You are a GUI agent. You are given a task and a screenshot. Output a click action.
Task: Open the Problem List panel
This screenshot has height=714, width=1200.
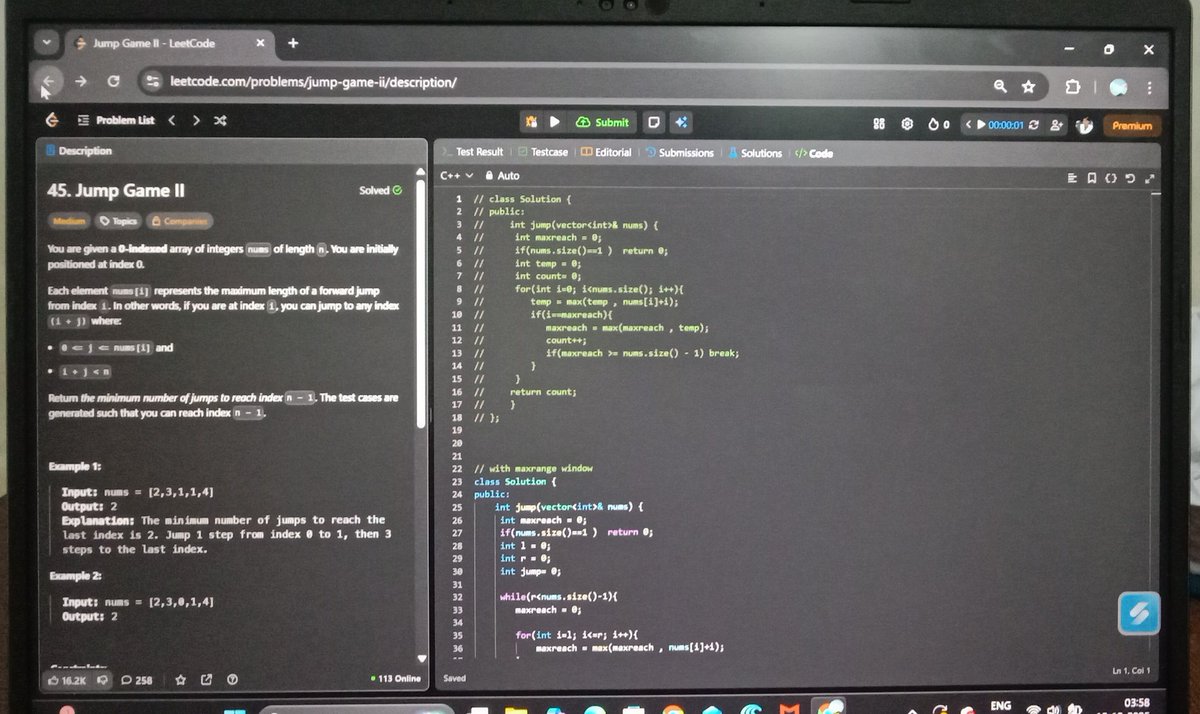point(115,120)
